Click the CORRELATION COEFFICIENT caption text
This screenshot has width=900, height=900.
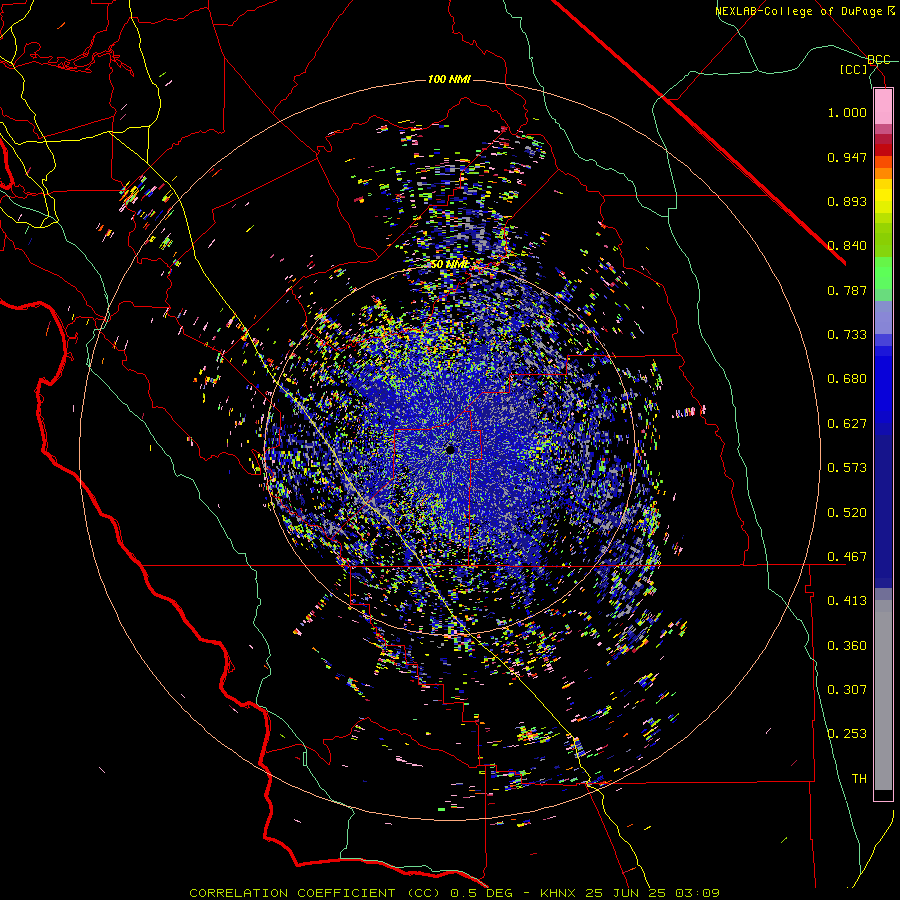[x=292, y=893]
